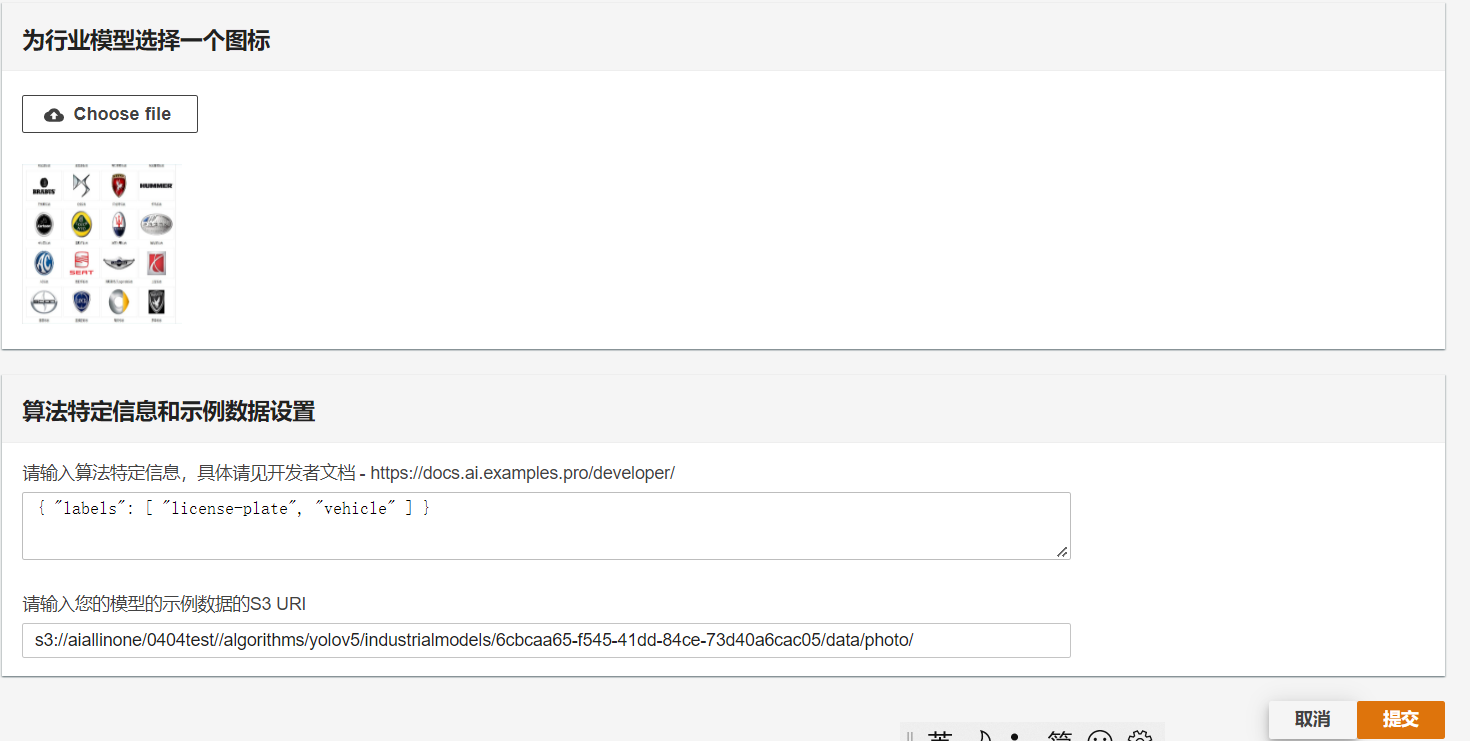The width and height of the screenshot is (1470, 741).
Task: Open the IME emoji smiley panel
Action: point(1099,736)
